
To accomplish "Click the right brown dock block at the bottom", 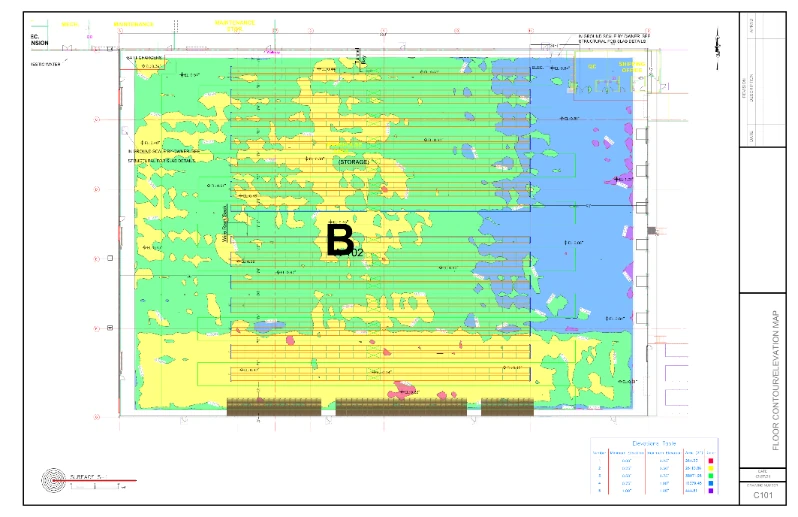I will point(507,407).
